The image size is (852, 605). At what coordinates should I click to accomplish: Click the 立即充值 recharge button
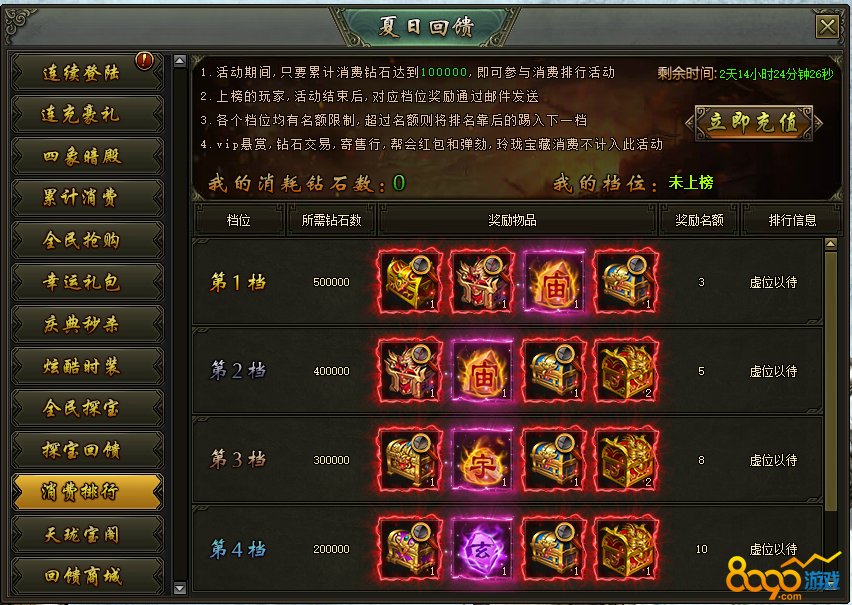coord(754,123)
